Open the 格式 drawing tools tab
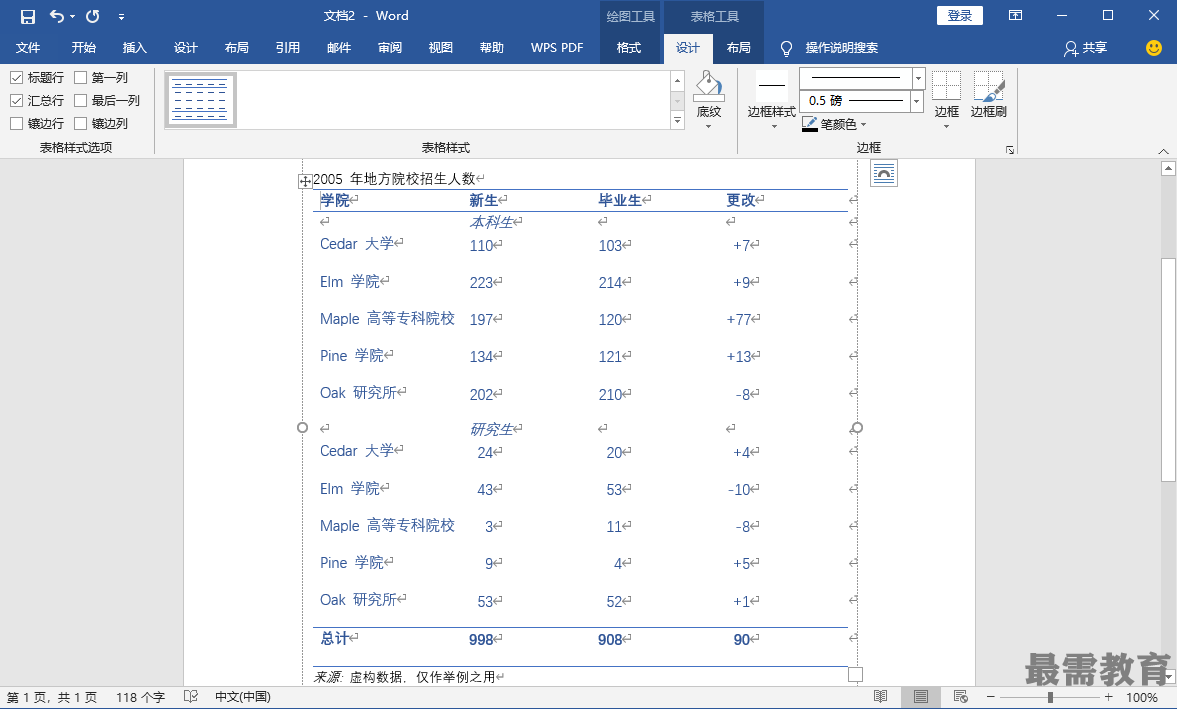The image size is (1177, 709). (629, 48)
